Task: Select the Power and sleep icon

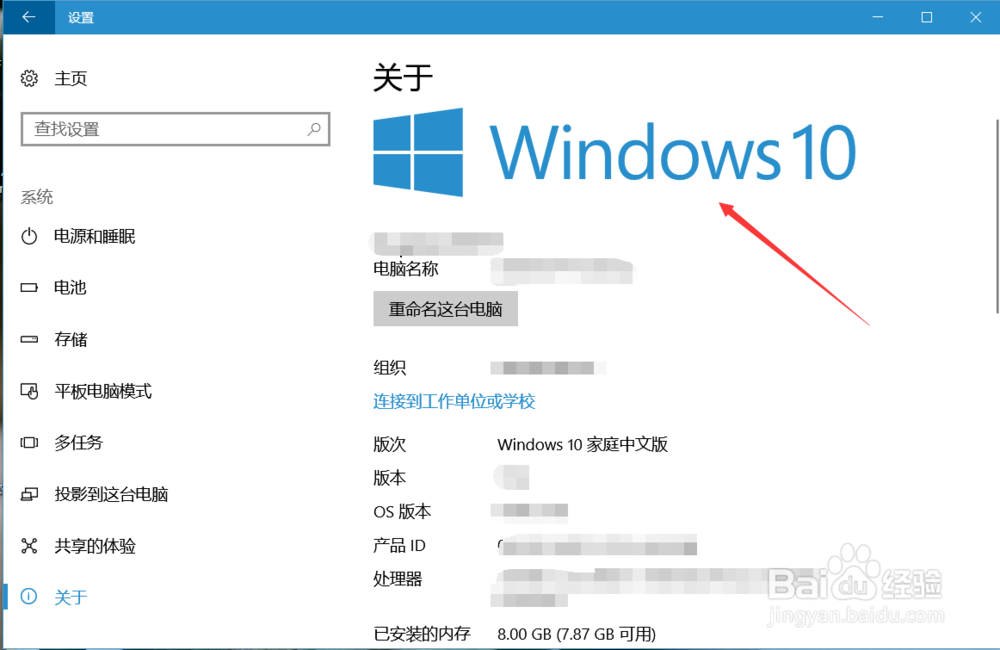Action: click(x=29, y=237)
